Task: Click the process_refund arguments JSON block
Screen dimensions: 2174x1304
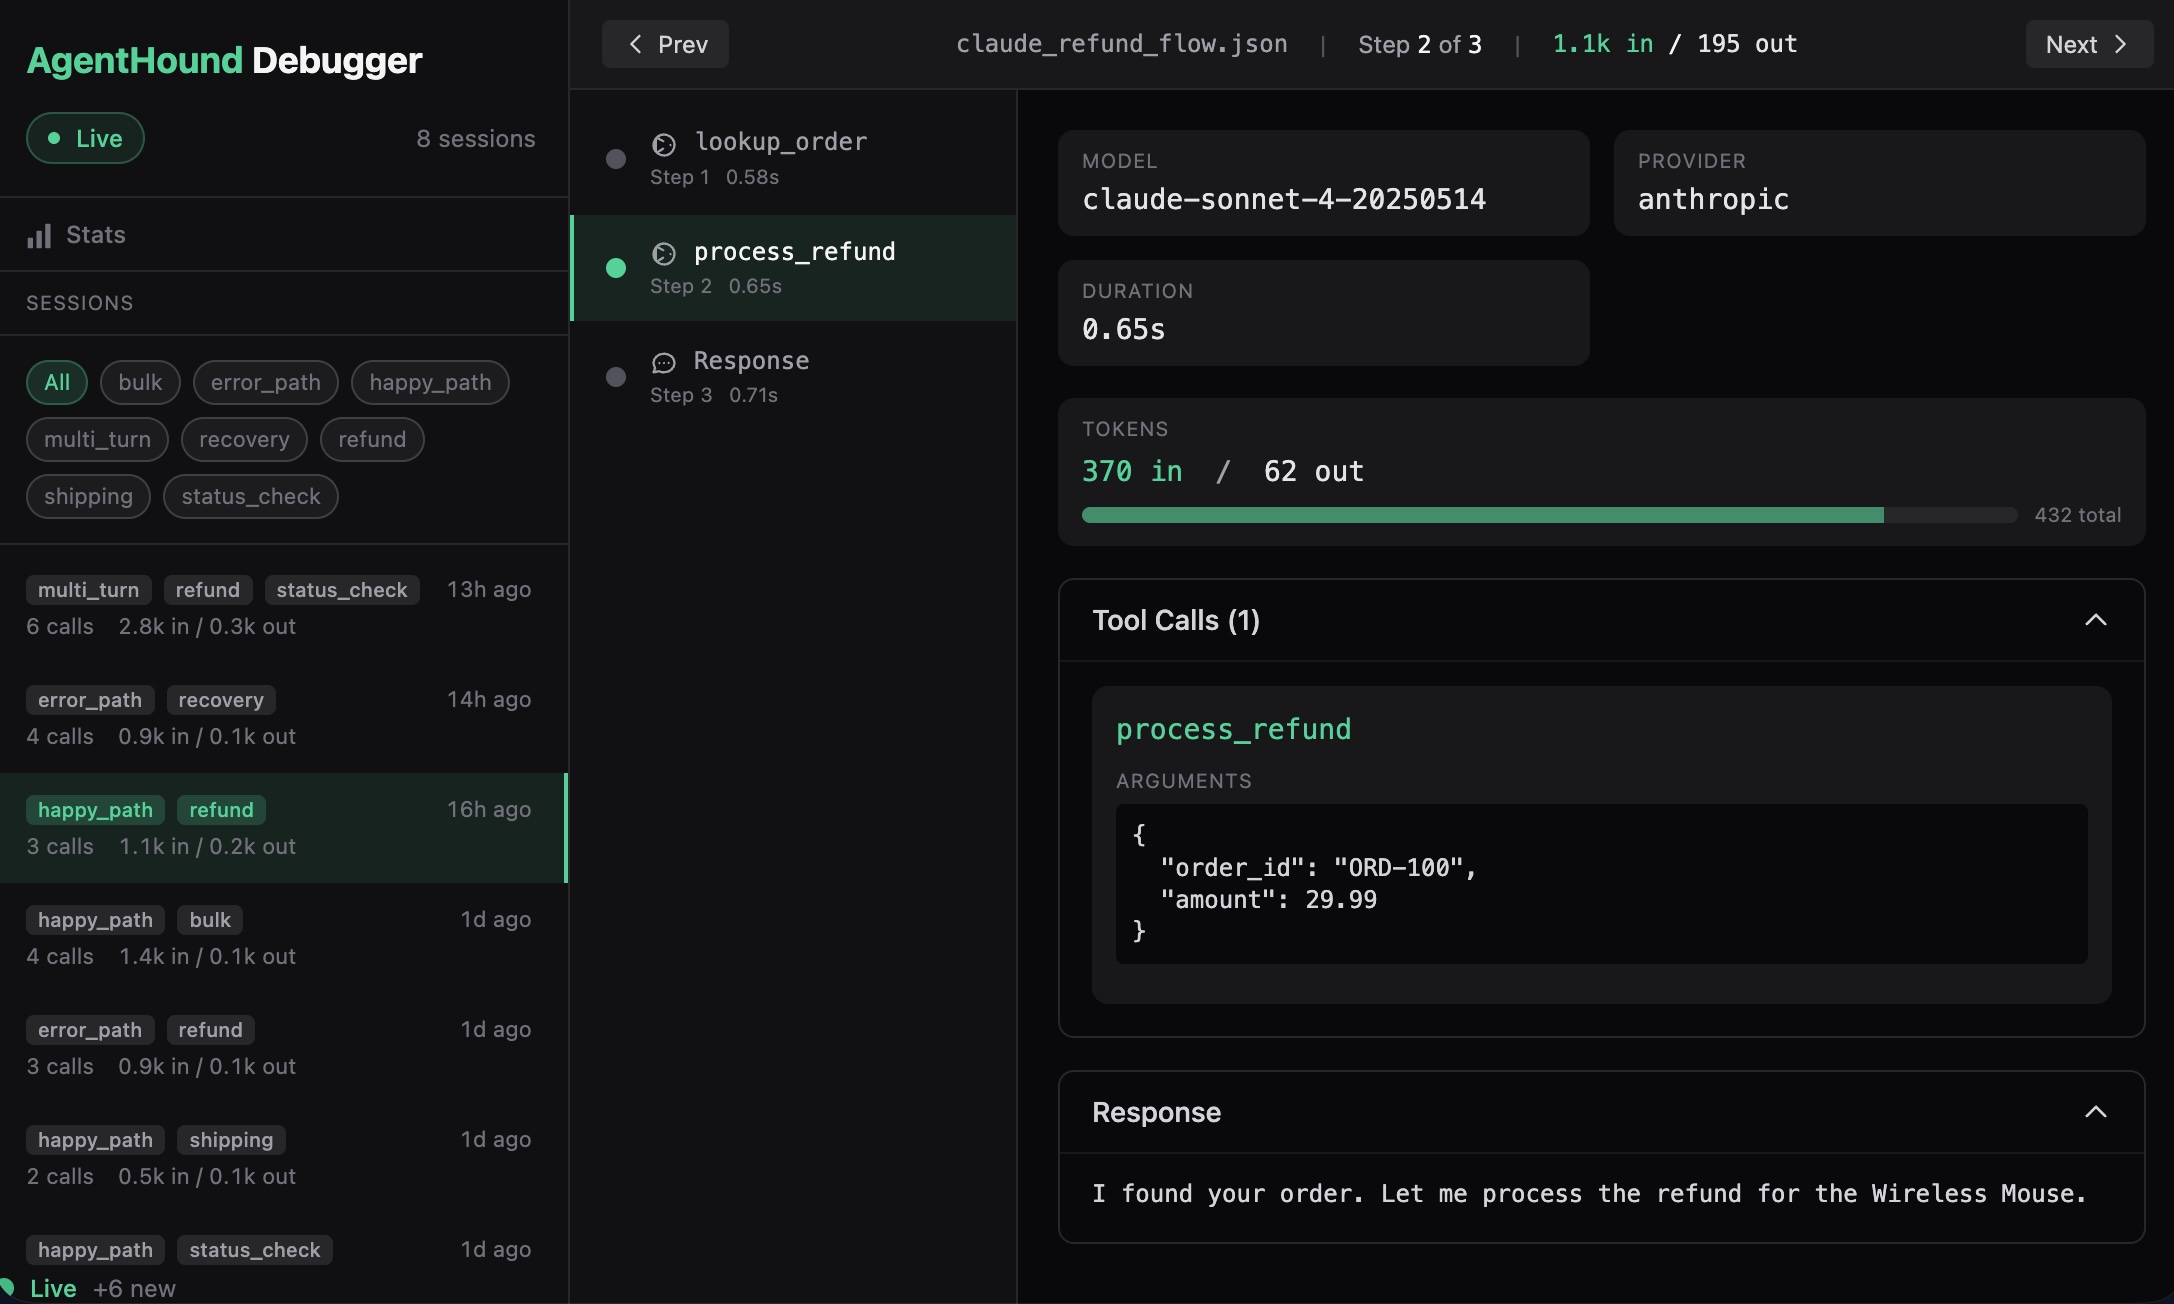Action: coord(1600,883)
